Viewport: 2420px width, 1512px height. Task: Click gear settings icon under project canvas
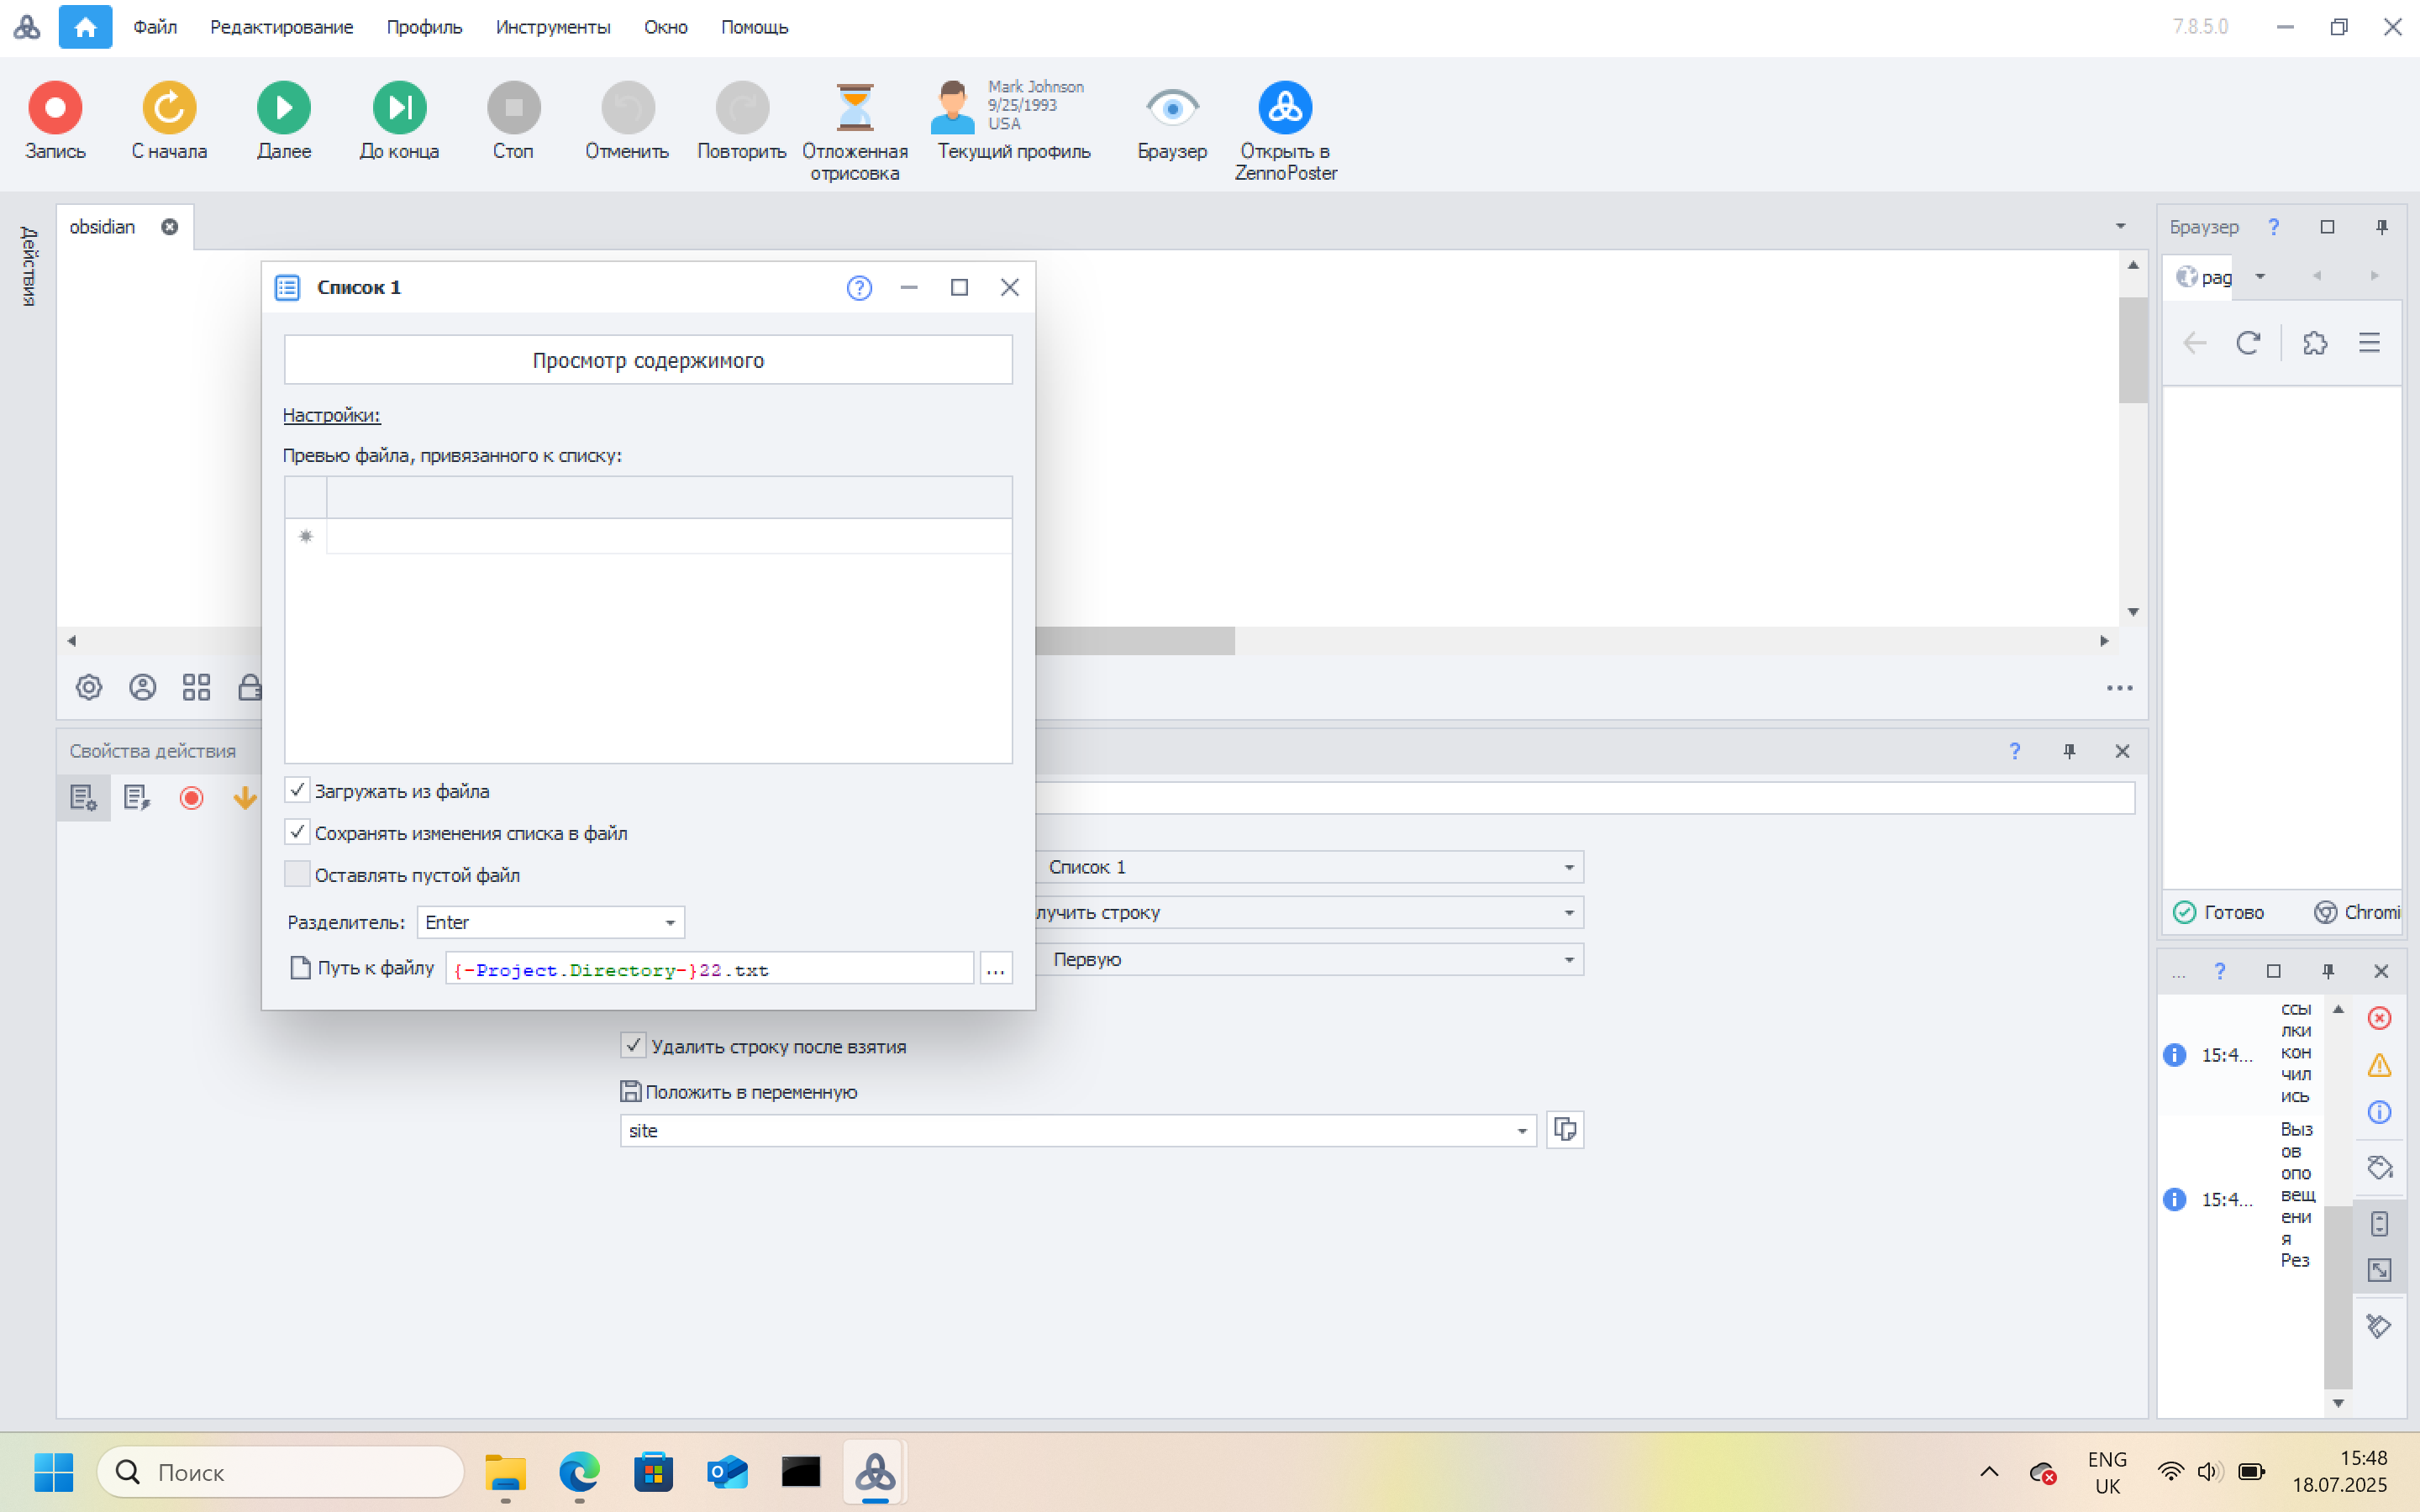click(x=89, y=687)
